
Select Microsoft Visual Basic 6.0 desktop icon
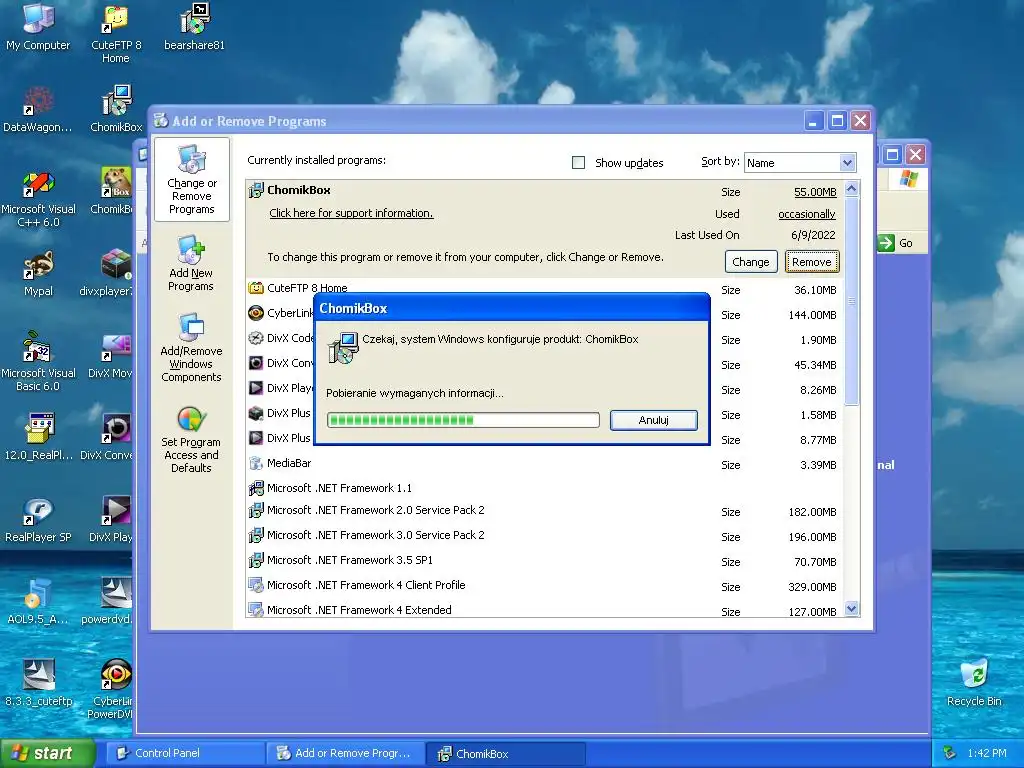pos(38,361)
